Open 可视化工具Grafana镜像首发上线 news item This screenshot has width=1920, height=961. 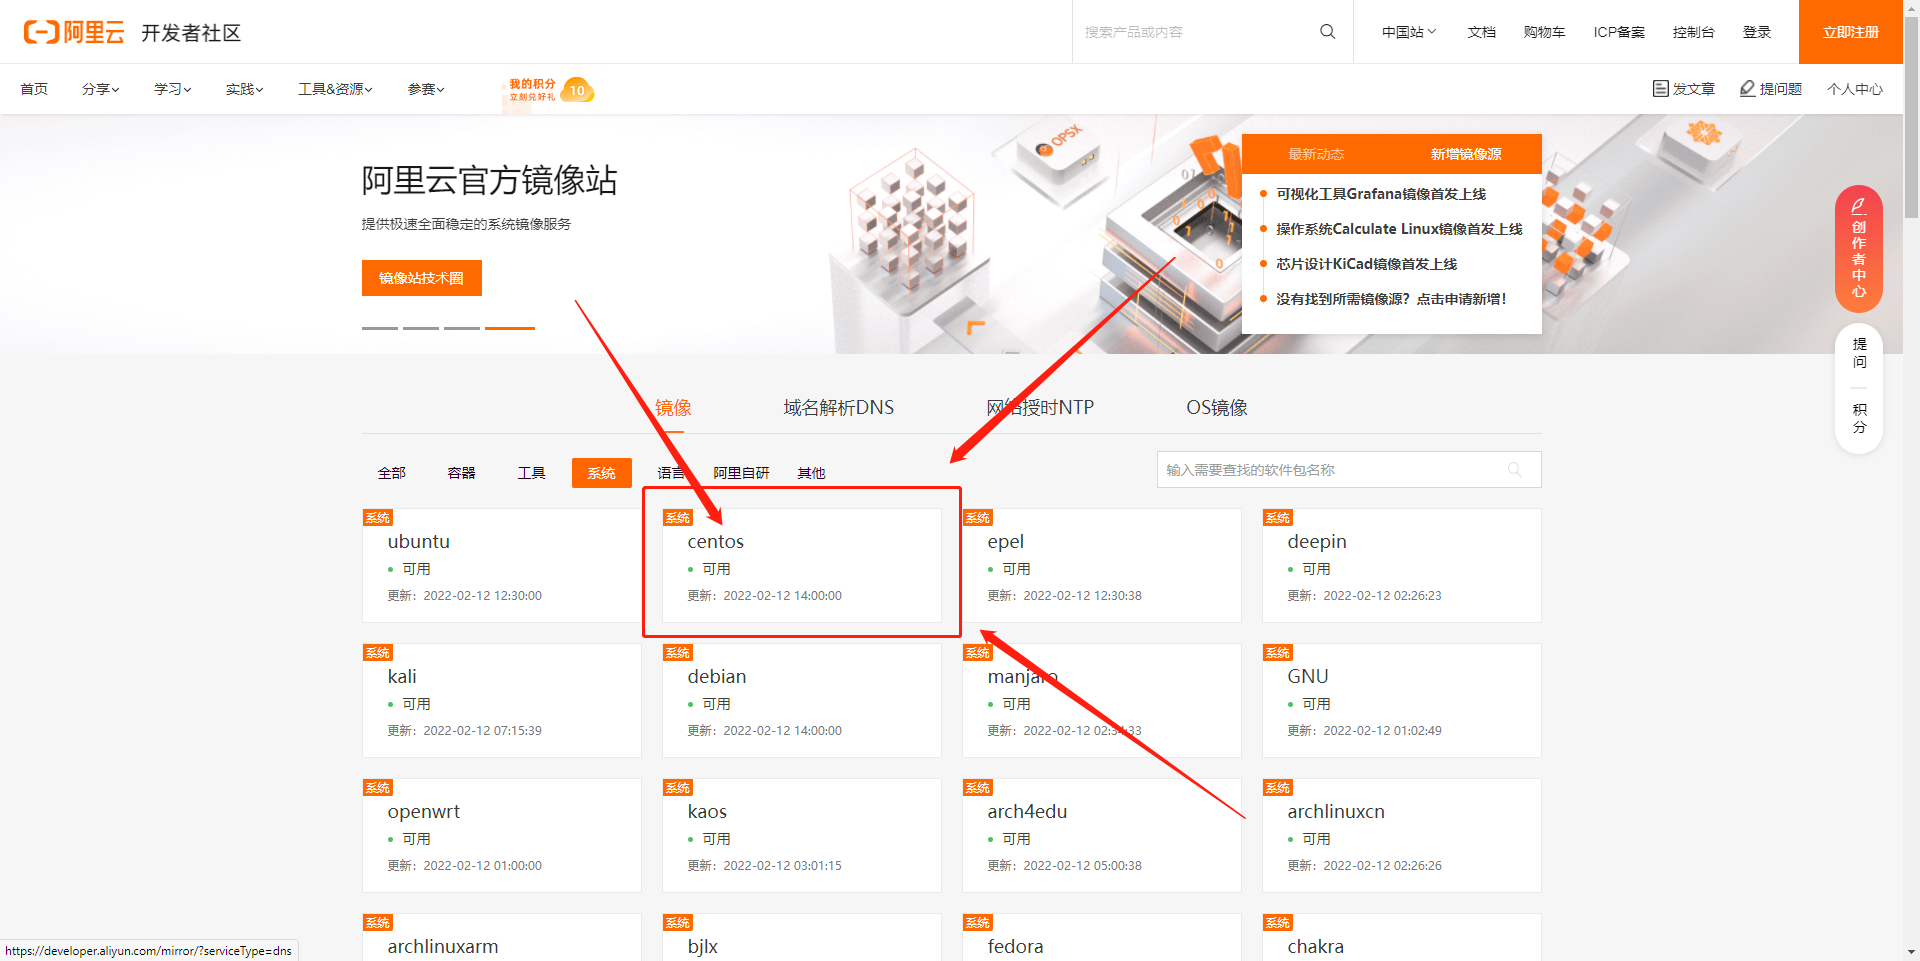[x=1381, y=194]
